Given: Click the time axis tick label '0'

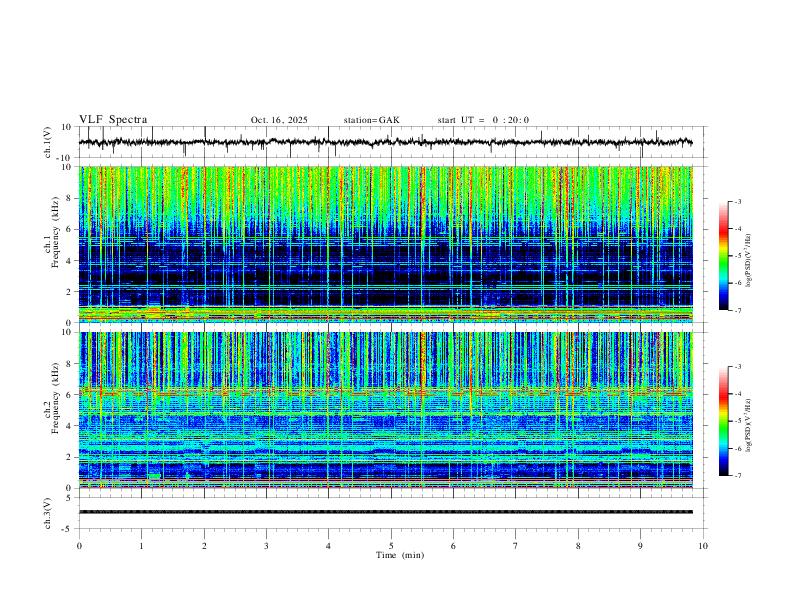Looking at the screenshot, I should click(x=79, y=546).
